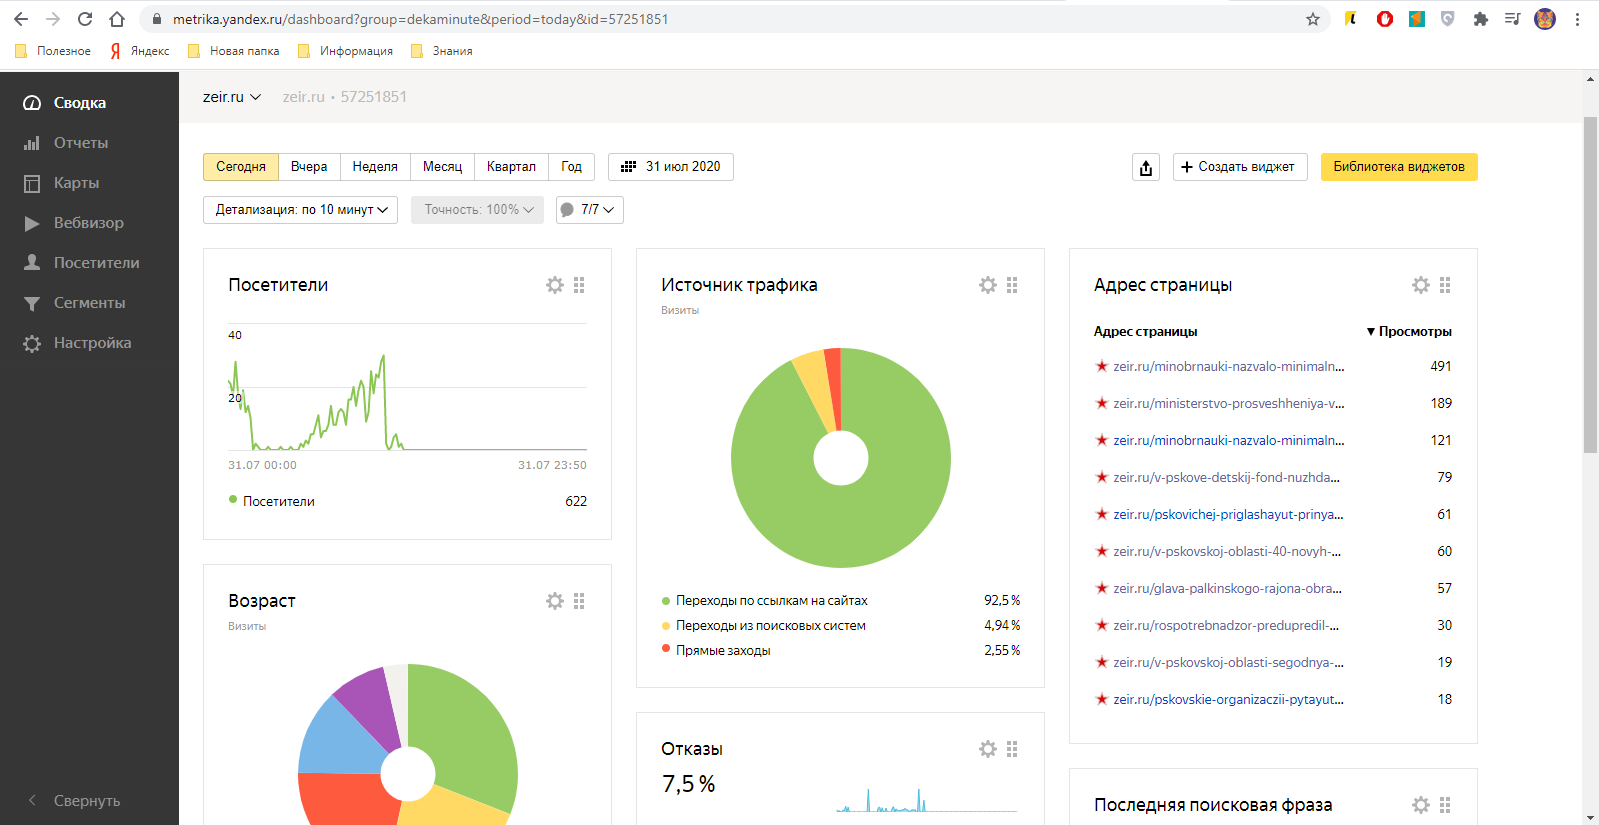Toggle Переходы из поисковых систем legend item
Image resolution: width=1599 pixels, height=825 pixels.
(770, 625)
